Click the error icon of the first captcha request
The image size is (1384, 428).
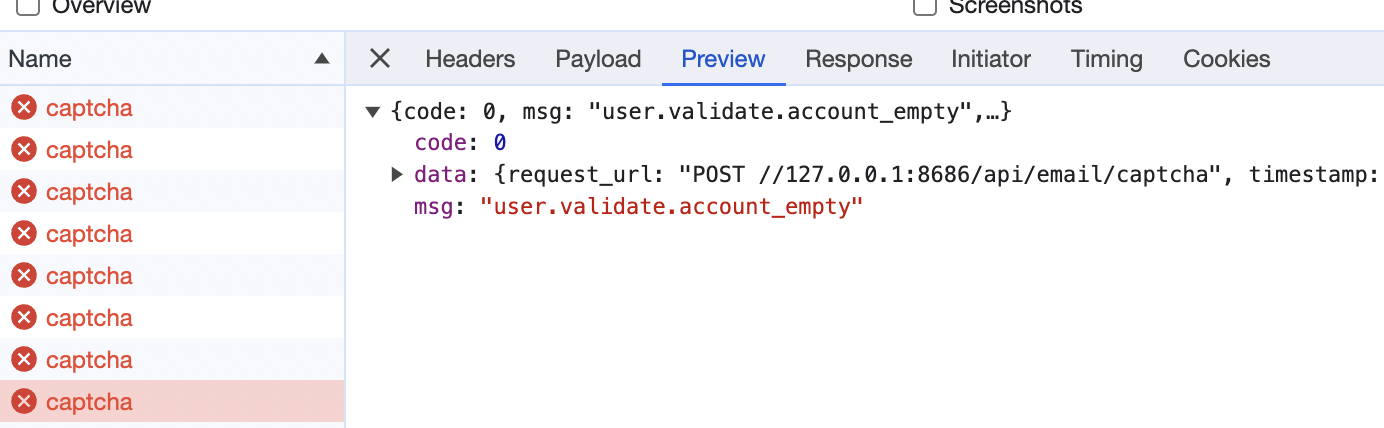[x=24, y=108]
